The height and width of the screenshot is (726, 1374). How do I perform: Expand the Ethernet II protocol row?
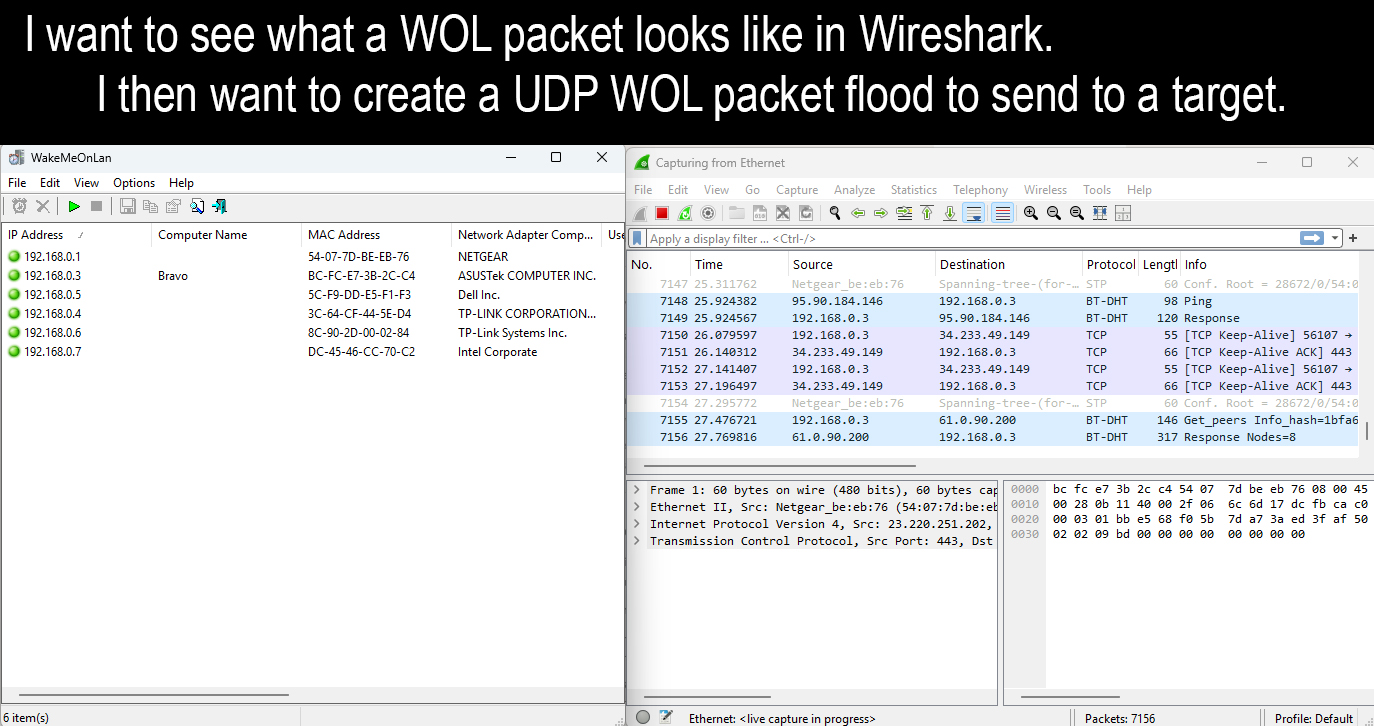(636, 507)
